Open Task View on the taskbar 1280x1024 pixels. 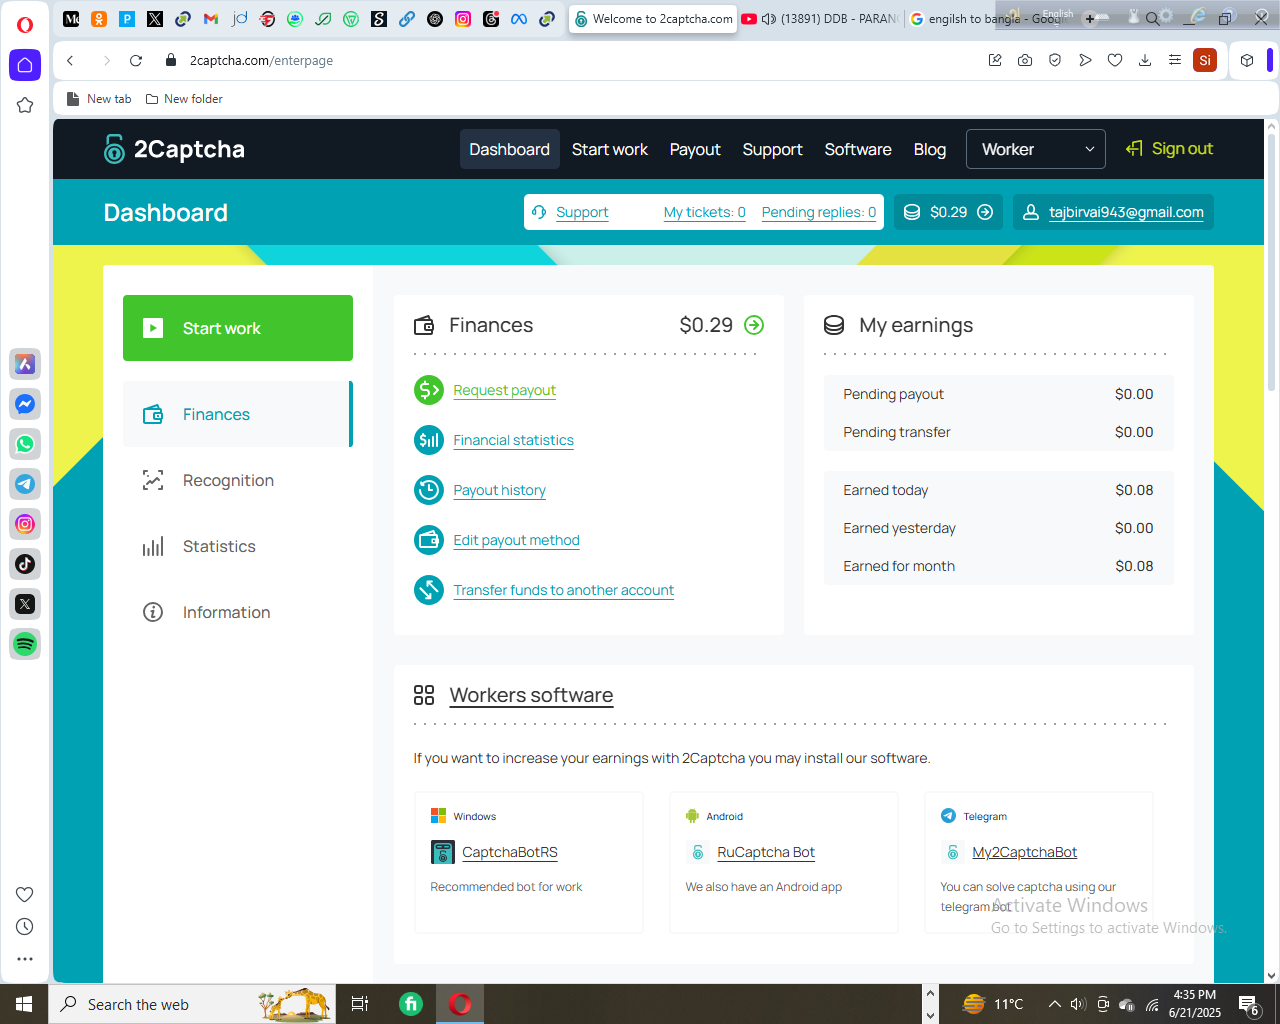360,1004
